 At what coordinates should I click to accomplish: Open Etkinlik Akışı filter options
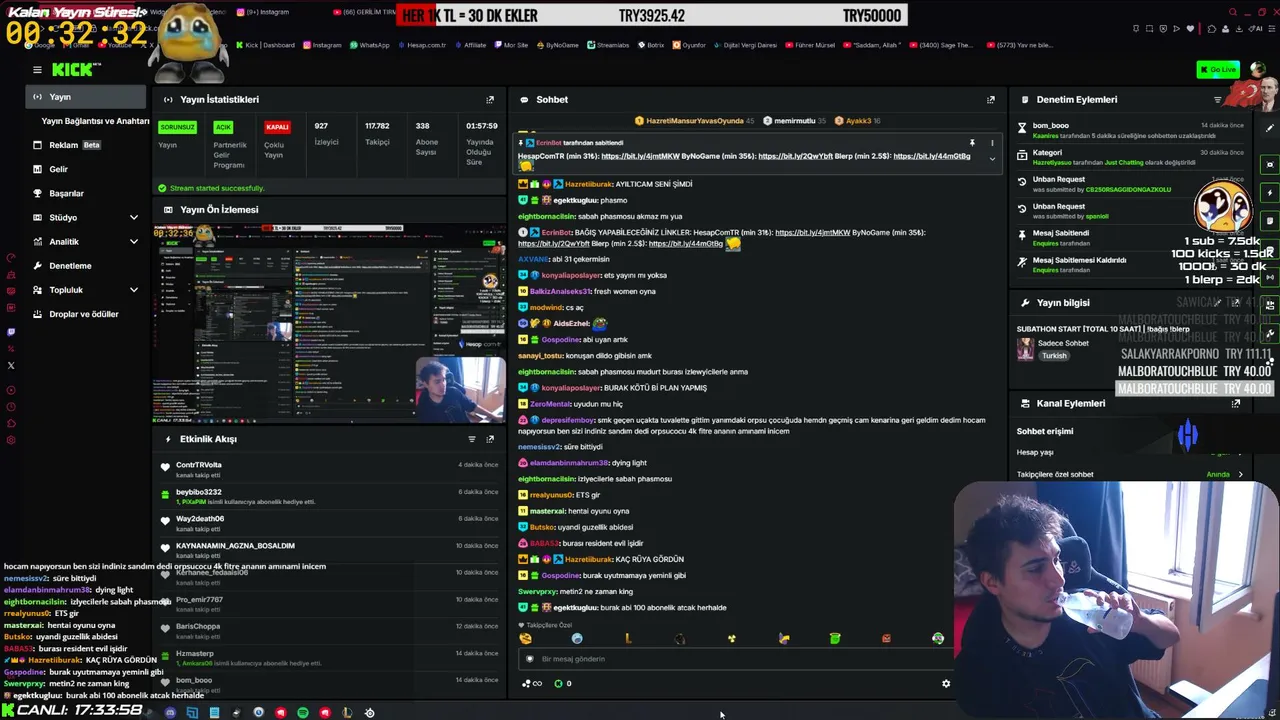click(472, 439)
